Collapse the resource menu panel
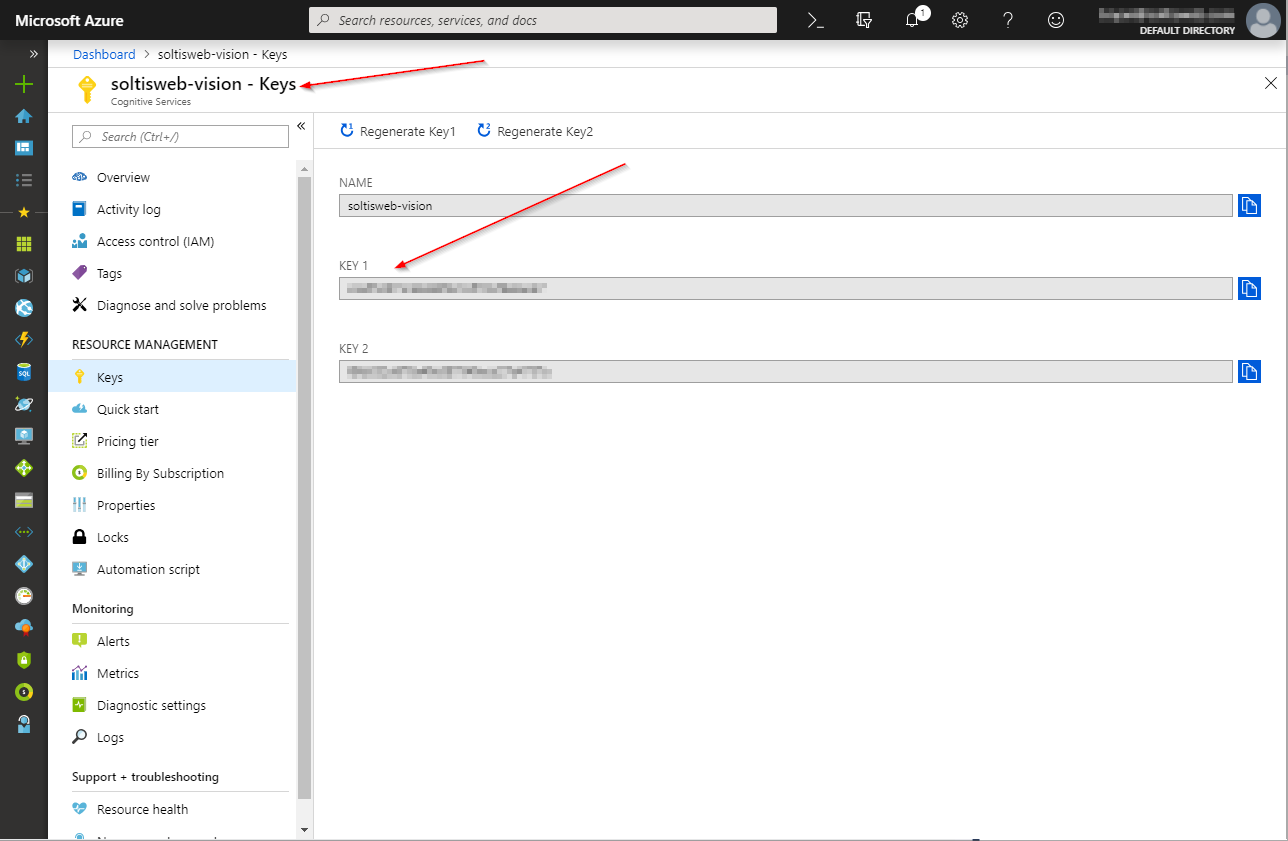Viewport: 1288px width, 841px height. pos(301,126)
